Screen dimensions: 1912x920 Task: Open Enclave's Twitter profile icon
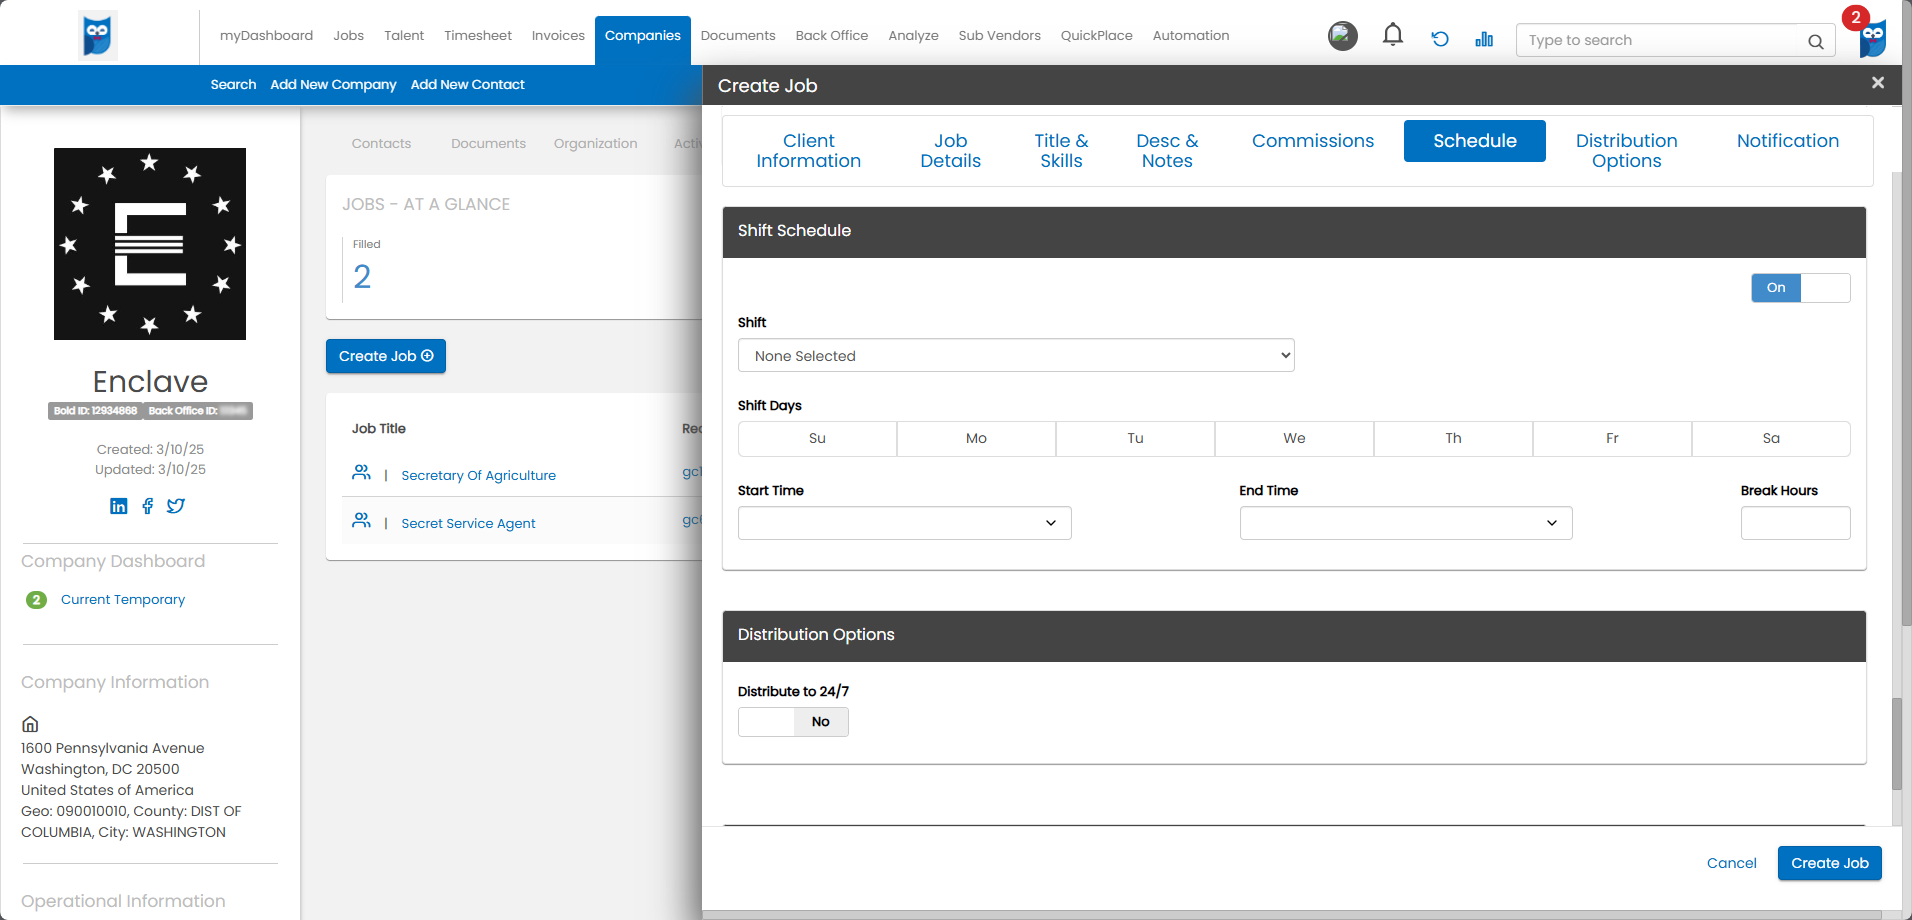(176, 506)
